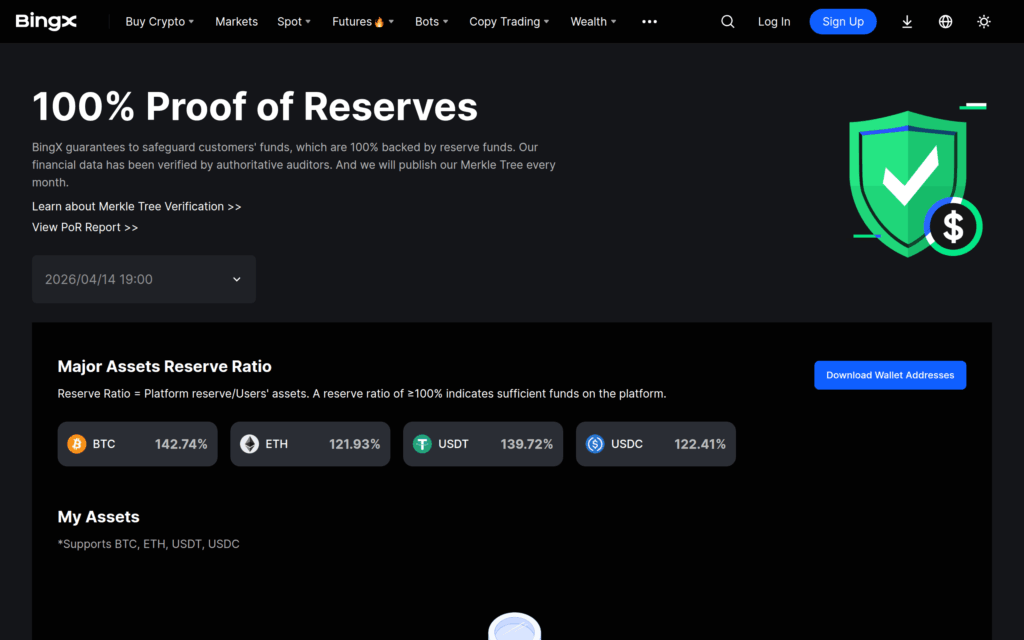
Task: Expand the Spot menu
Action: pos(294,22)
